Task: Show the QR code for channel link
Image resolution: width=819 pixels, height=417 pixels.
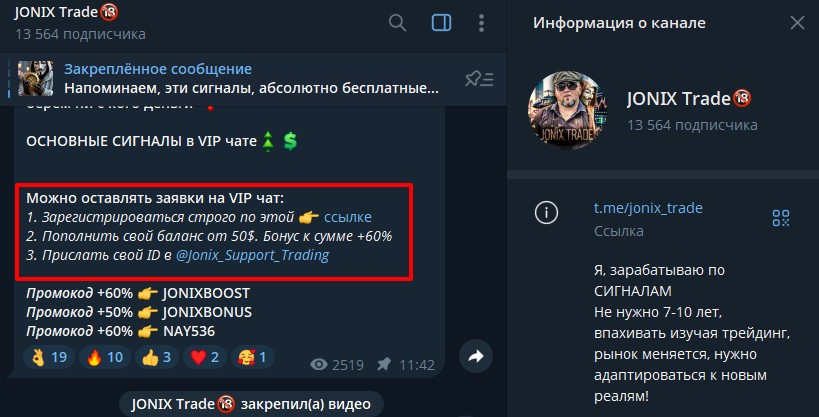Action: click(781, 218)
